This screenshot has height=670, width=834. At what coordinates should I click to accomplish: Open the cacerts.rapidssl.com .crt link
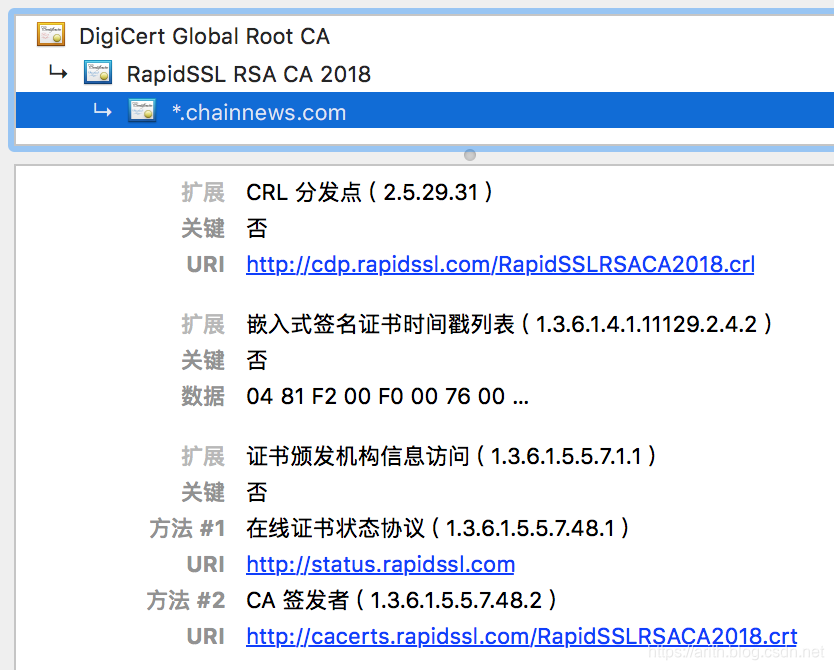(x=521, y=636)
